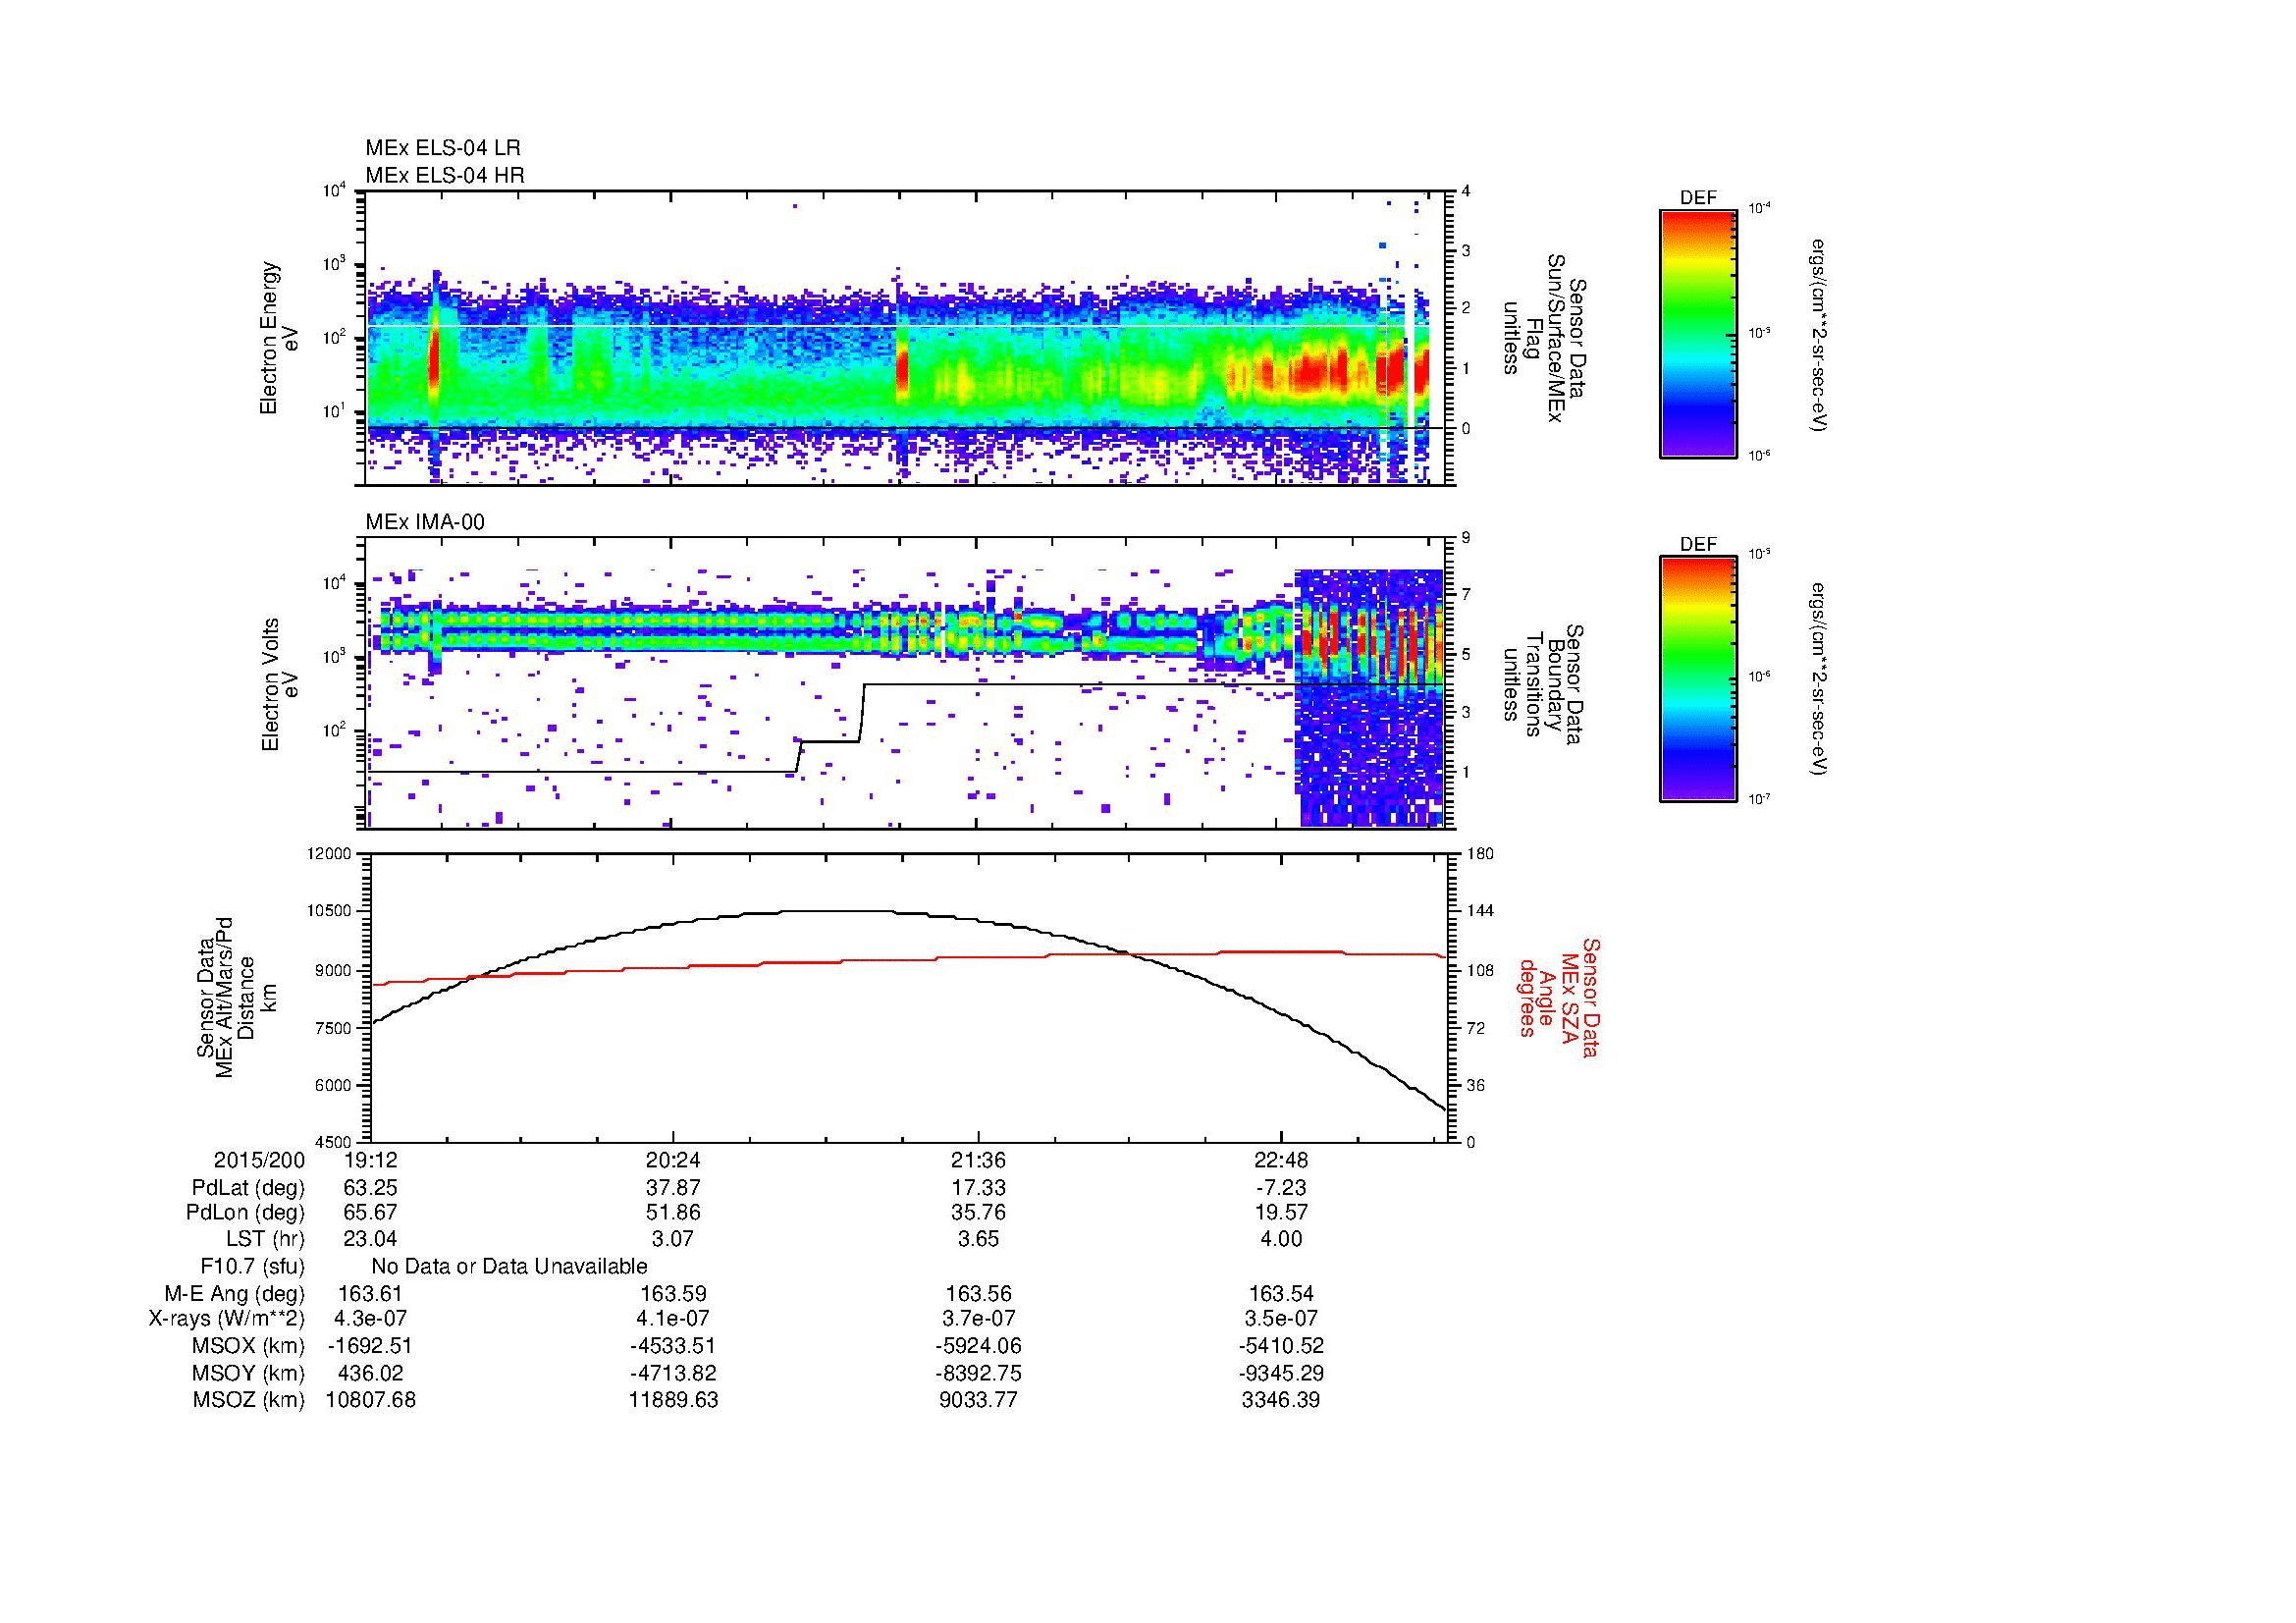Click the LST value 3.65
2296x1623 pixels.
click(978, 1240)
